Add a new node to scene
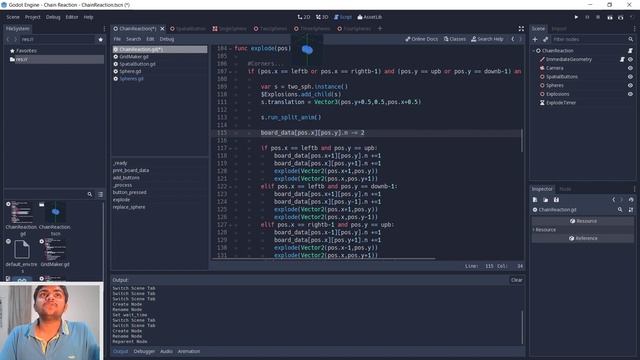640x360 pixels. pyautogui.click(x=535, y=39)
